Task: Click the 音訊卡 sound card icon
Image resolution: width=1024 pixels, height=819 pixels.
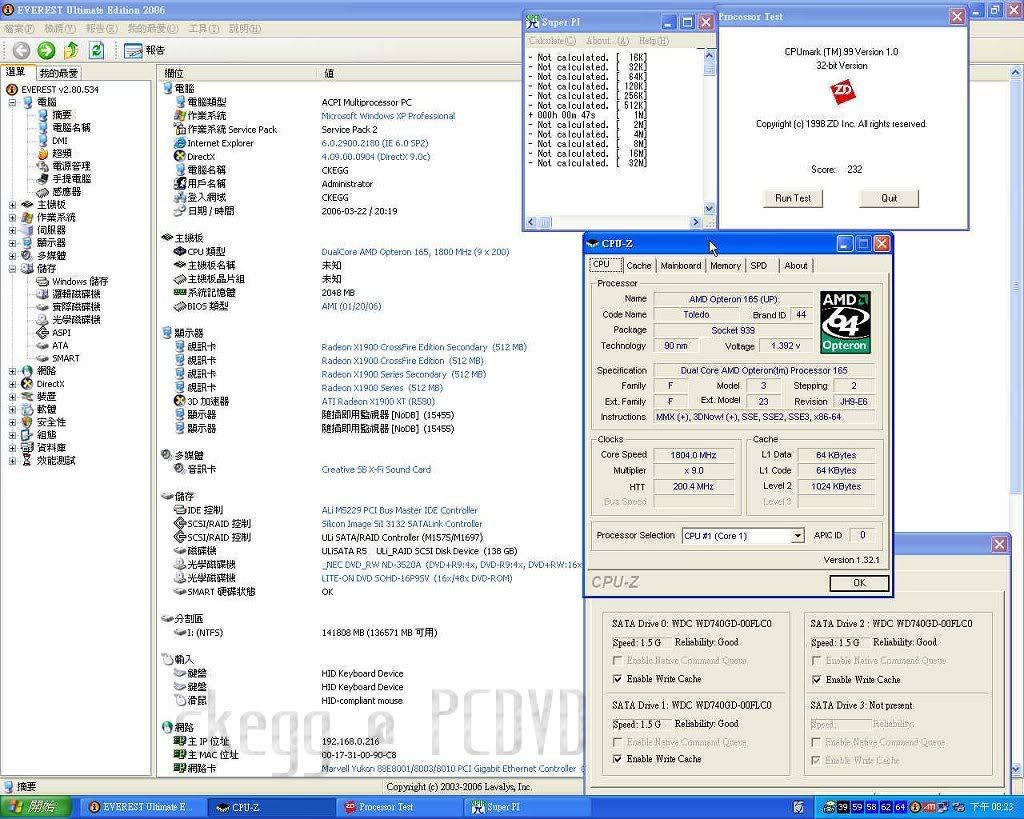Action: coord(180,469)
